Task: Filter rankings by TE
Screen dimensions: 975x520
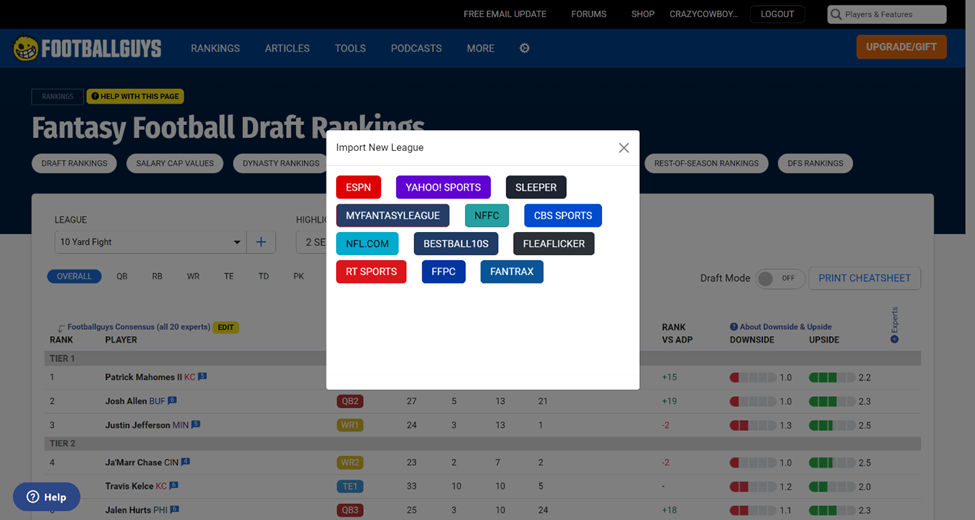Action: coord(229,276)
